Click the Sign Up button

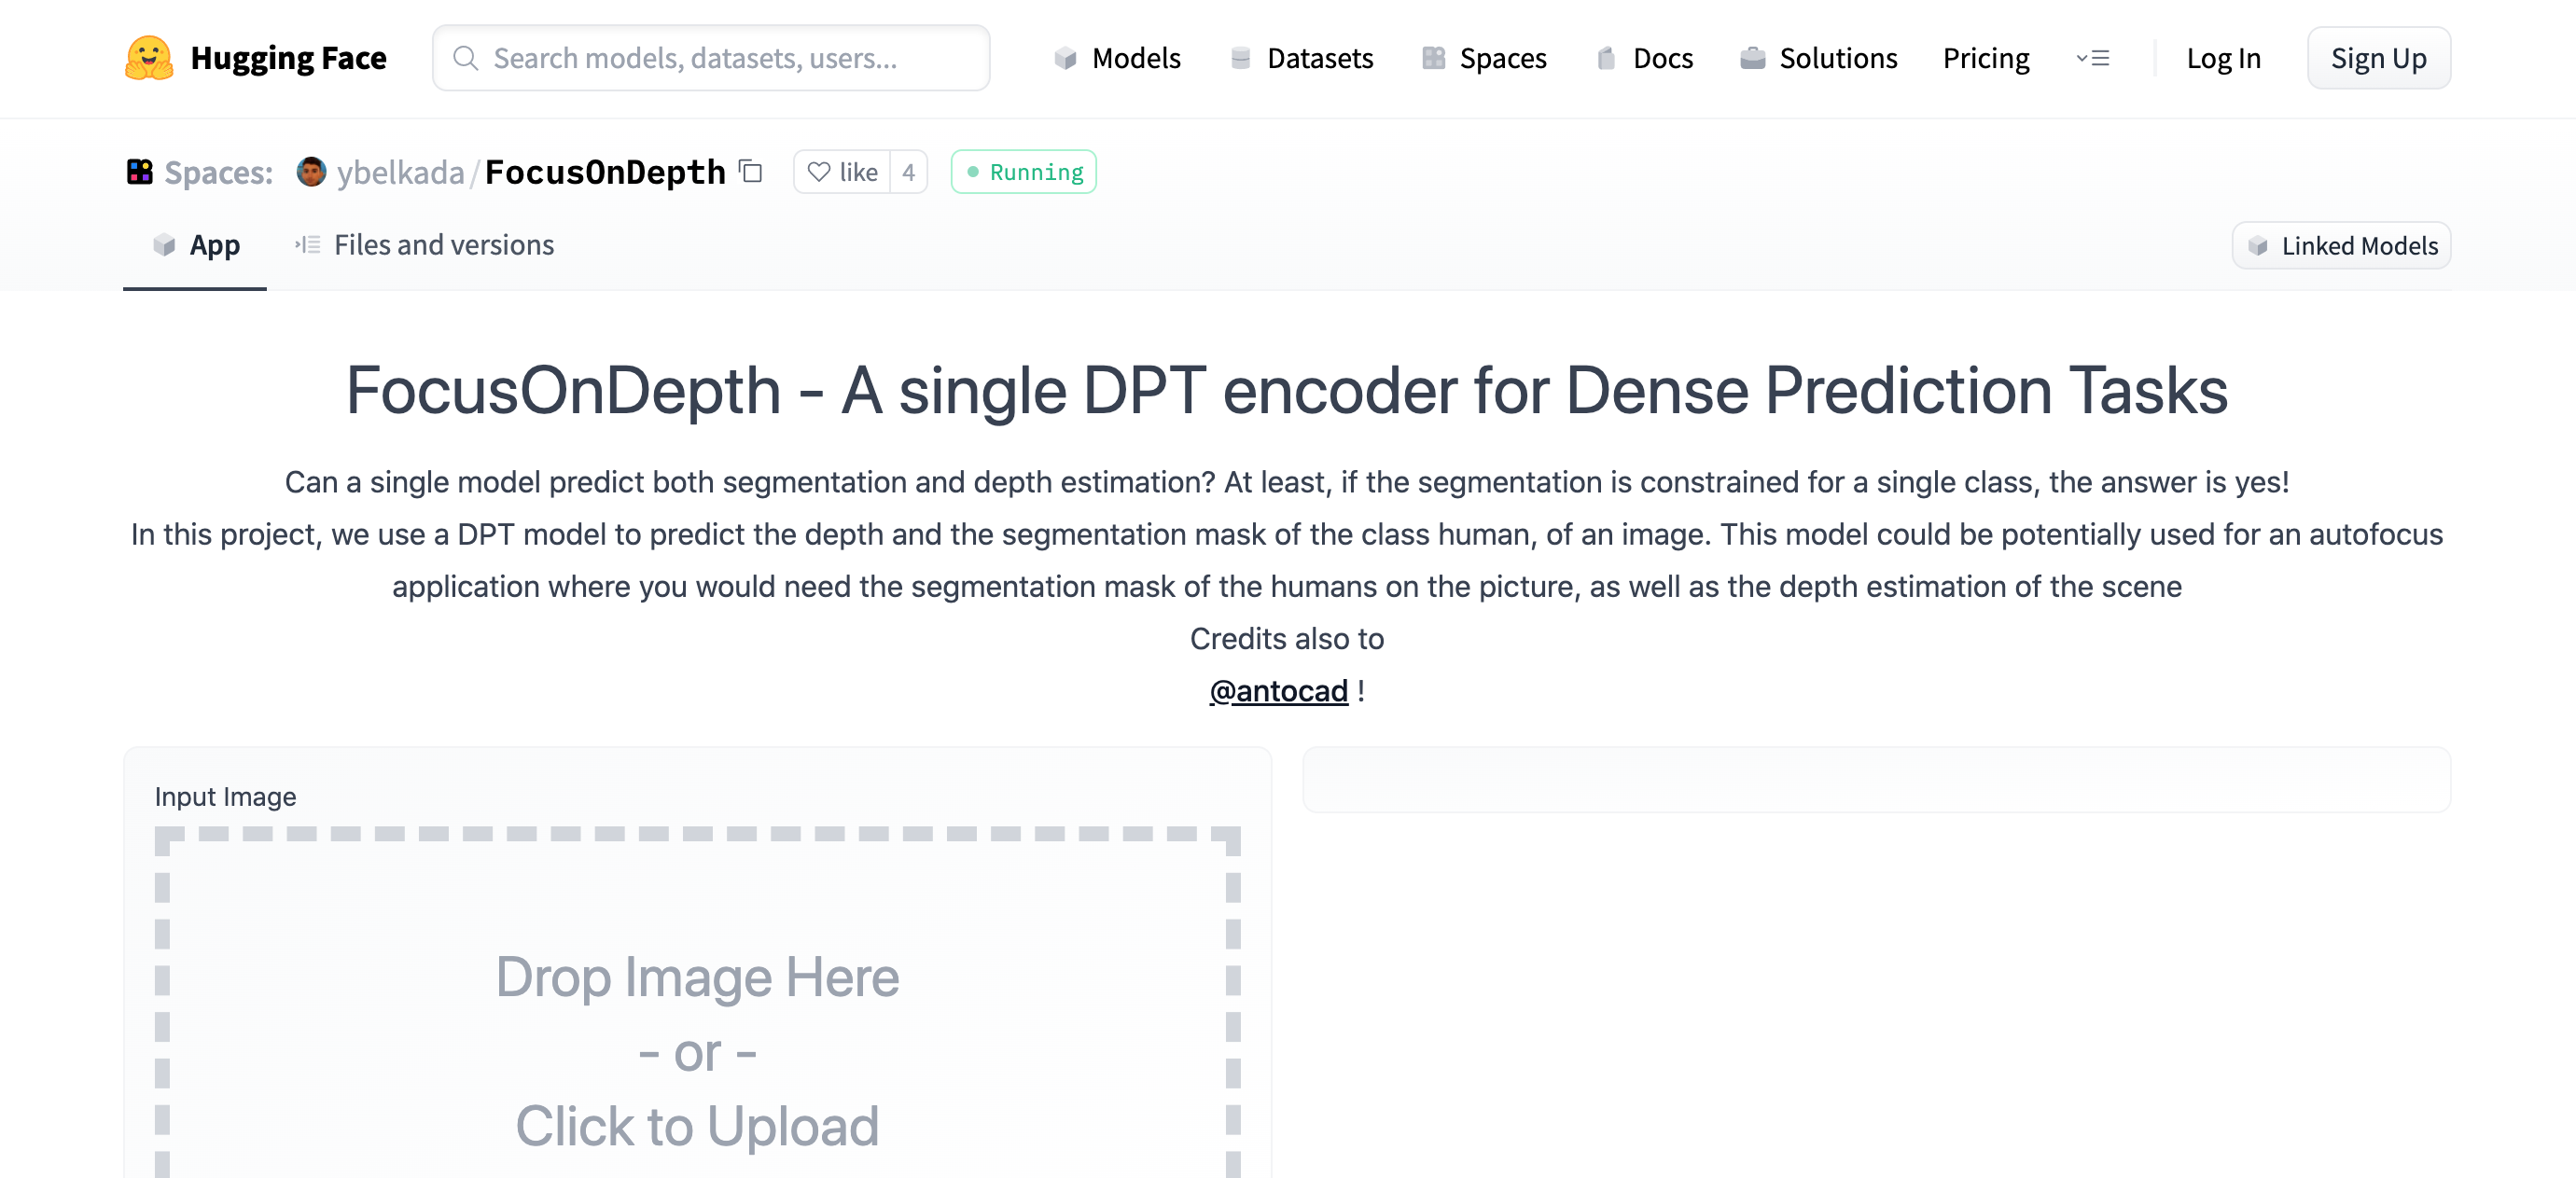(x=2378, y=58)
